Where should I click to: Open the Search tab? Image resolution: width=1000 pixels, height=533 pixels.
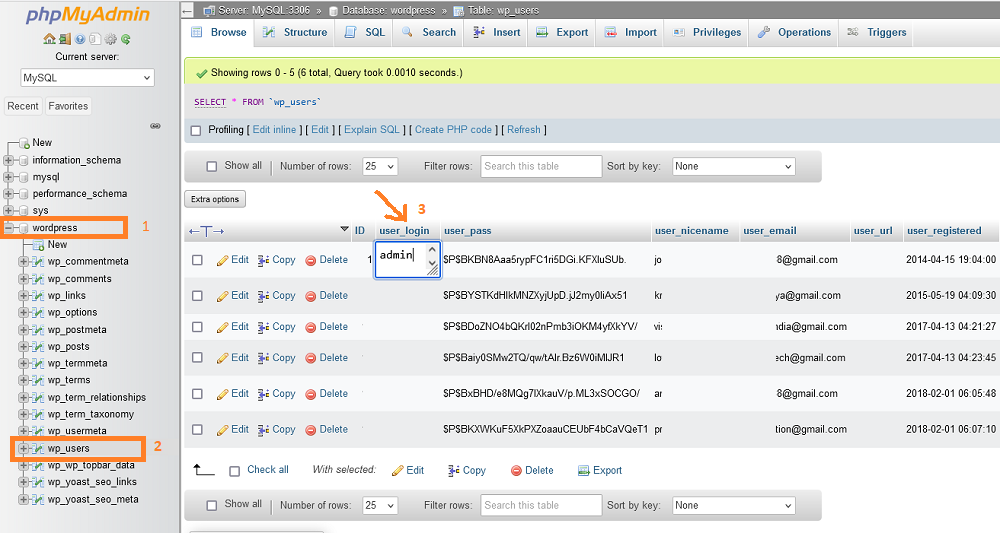[x=429, y=33]
